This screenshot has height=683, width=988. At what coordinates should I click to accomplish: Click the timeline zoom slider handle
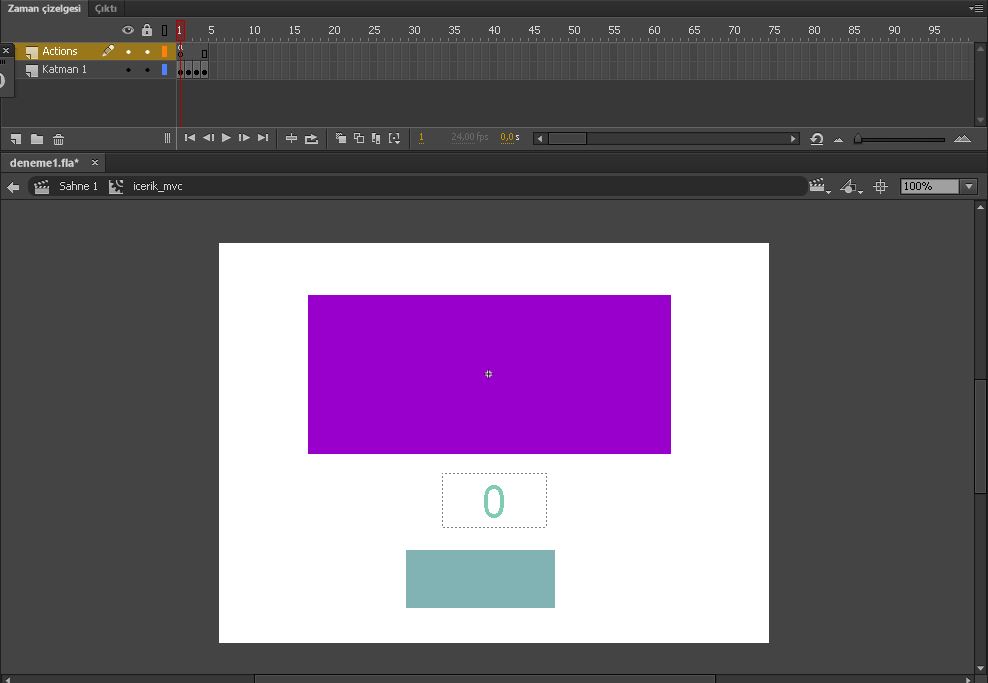click(x=858, y=139)
